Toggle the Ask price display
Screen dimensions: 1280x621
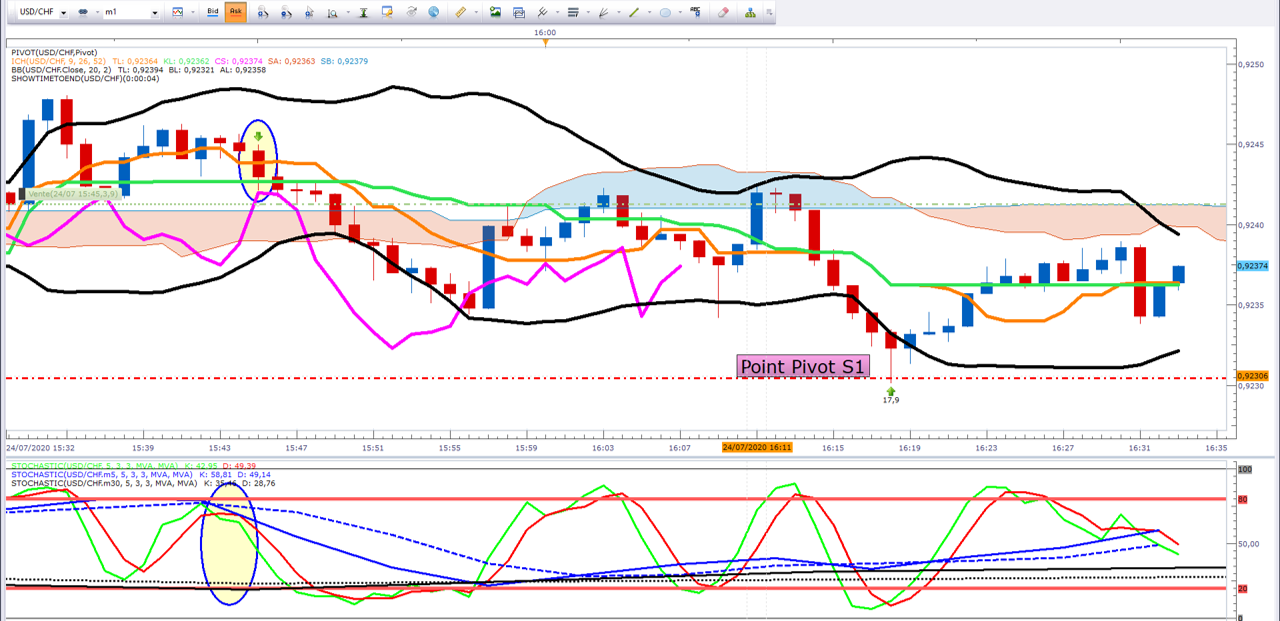coord(236,12)
